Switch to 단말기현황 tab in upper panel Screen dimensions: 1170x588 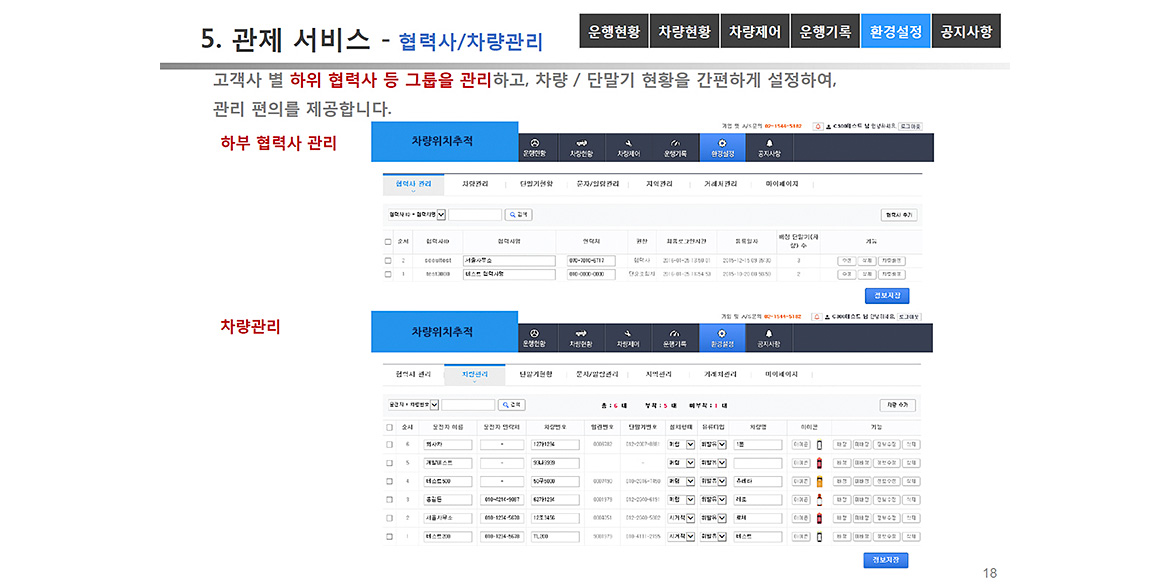coord(536,184)
